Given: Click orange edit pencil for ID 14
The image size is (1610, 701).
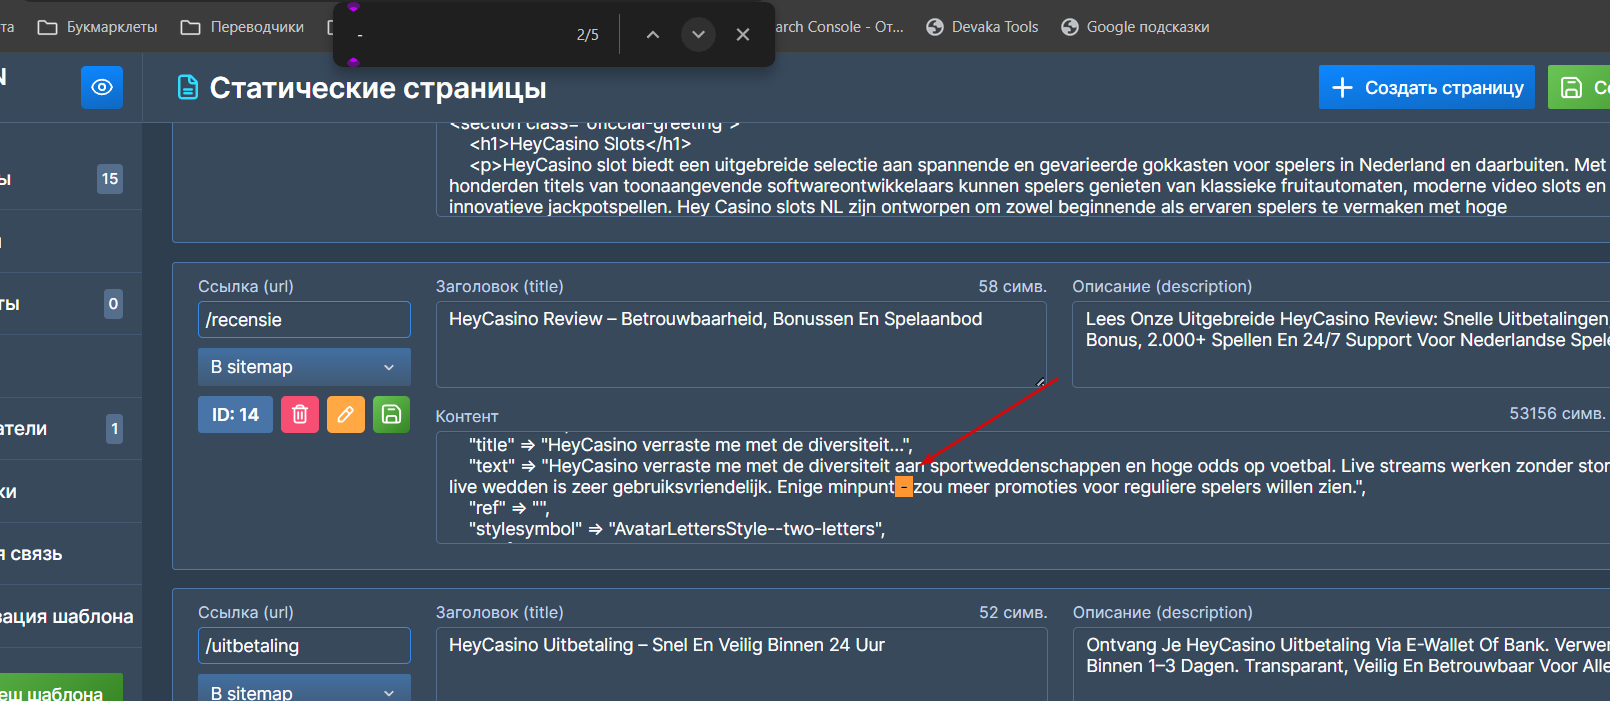Looking at the screenshot, I should pyautogui.click(x=345, y=414).
